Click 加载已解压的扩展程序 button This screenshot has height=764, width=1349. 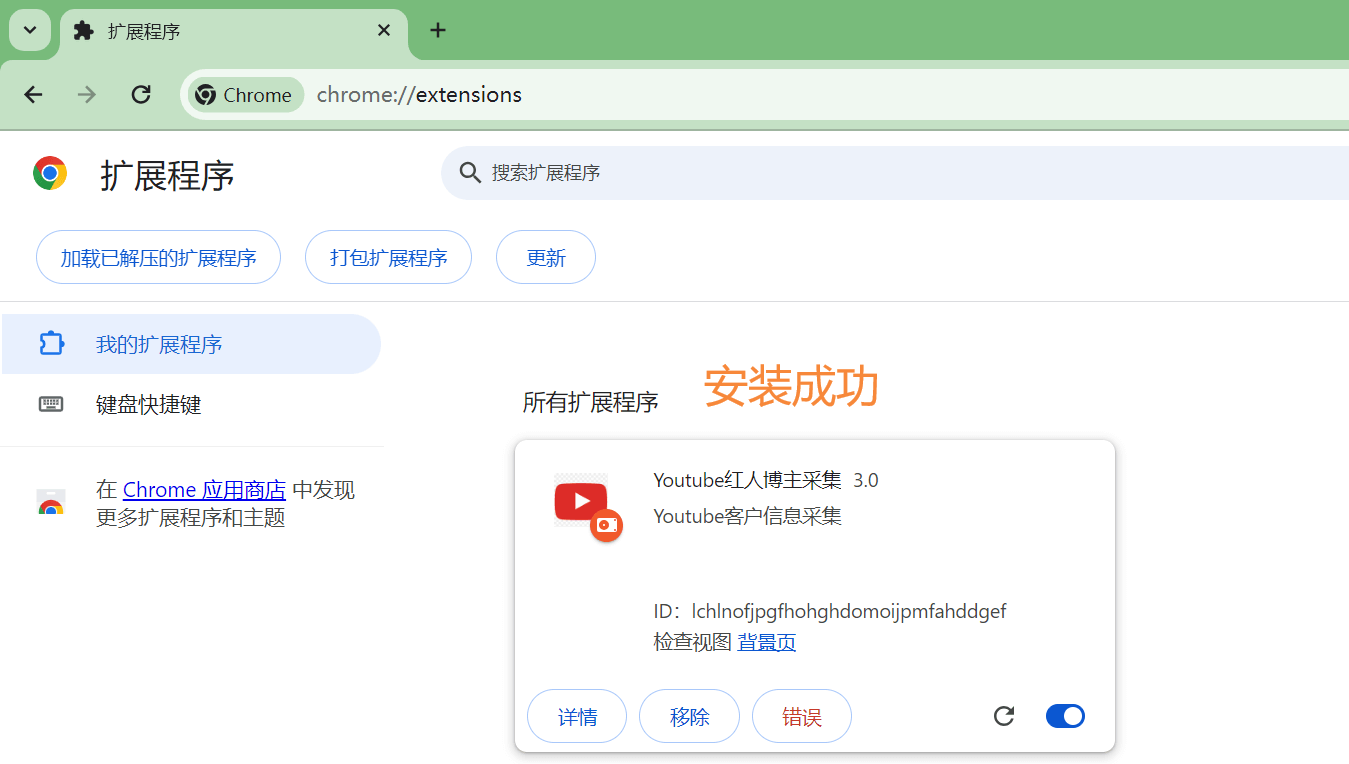[x=158, y=258]
